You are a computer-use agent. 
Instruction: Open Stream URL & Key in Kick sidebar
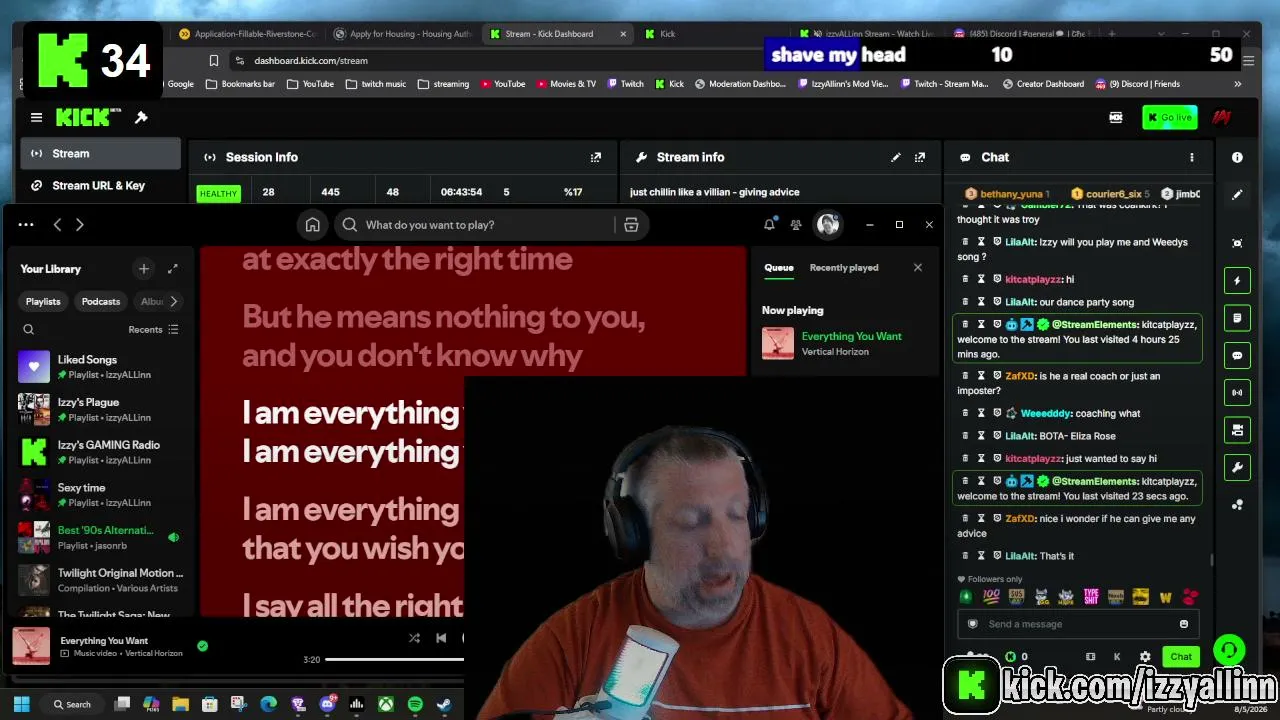click(100, 185)
